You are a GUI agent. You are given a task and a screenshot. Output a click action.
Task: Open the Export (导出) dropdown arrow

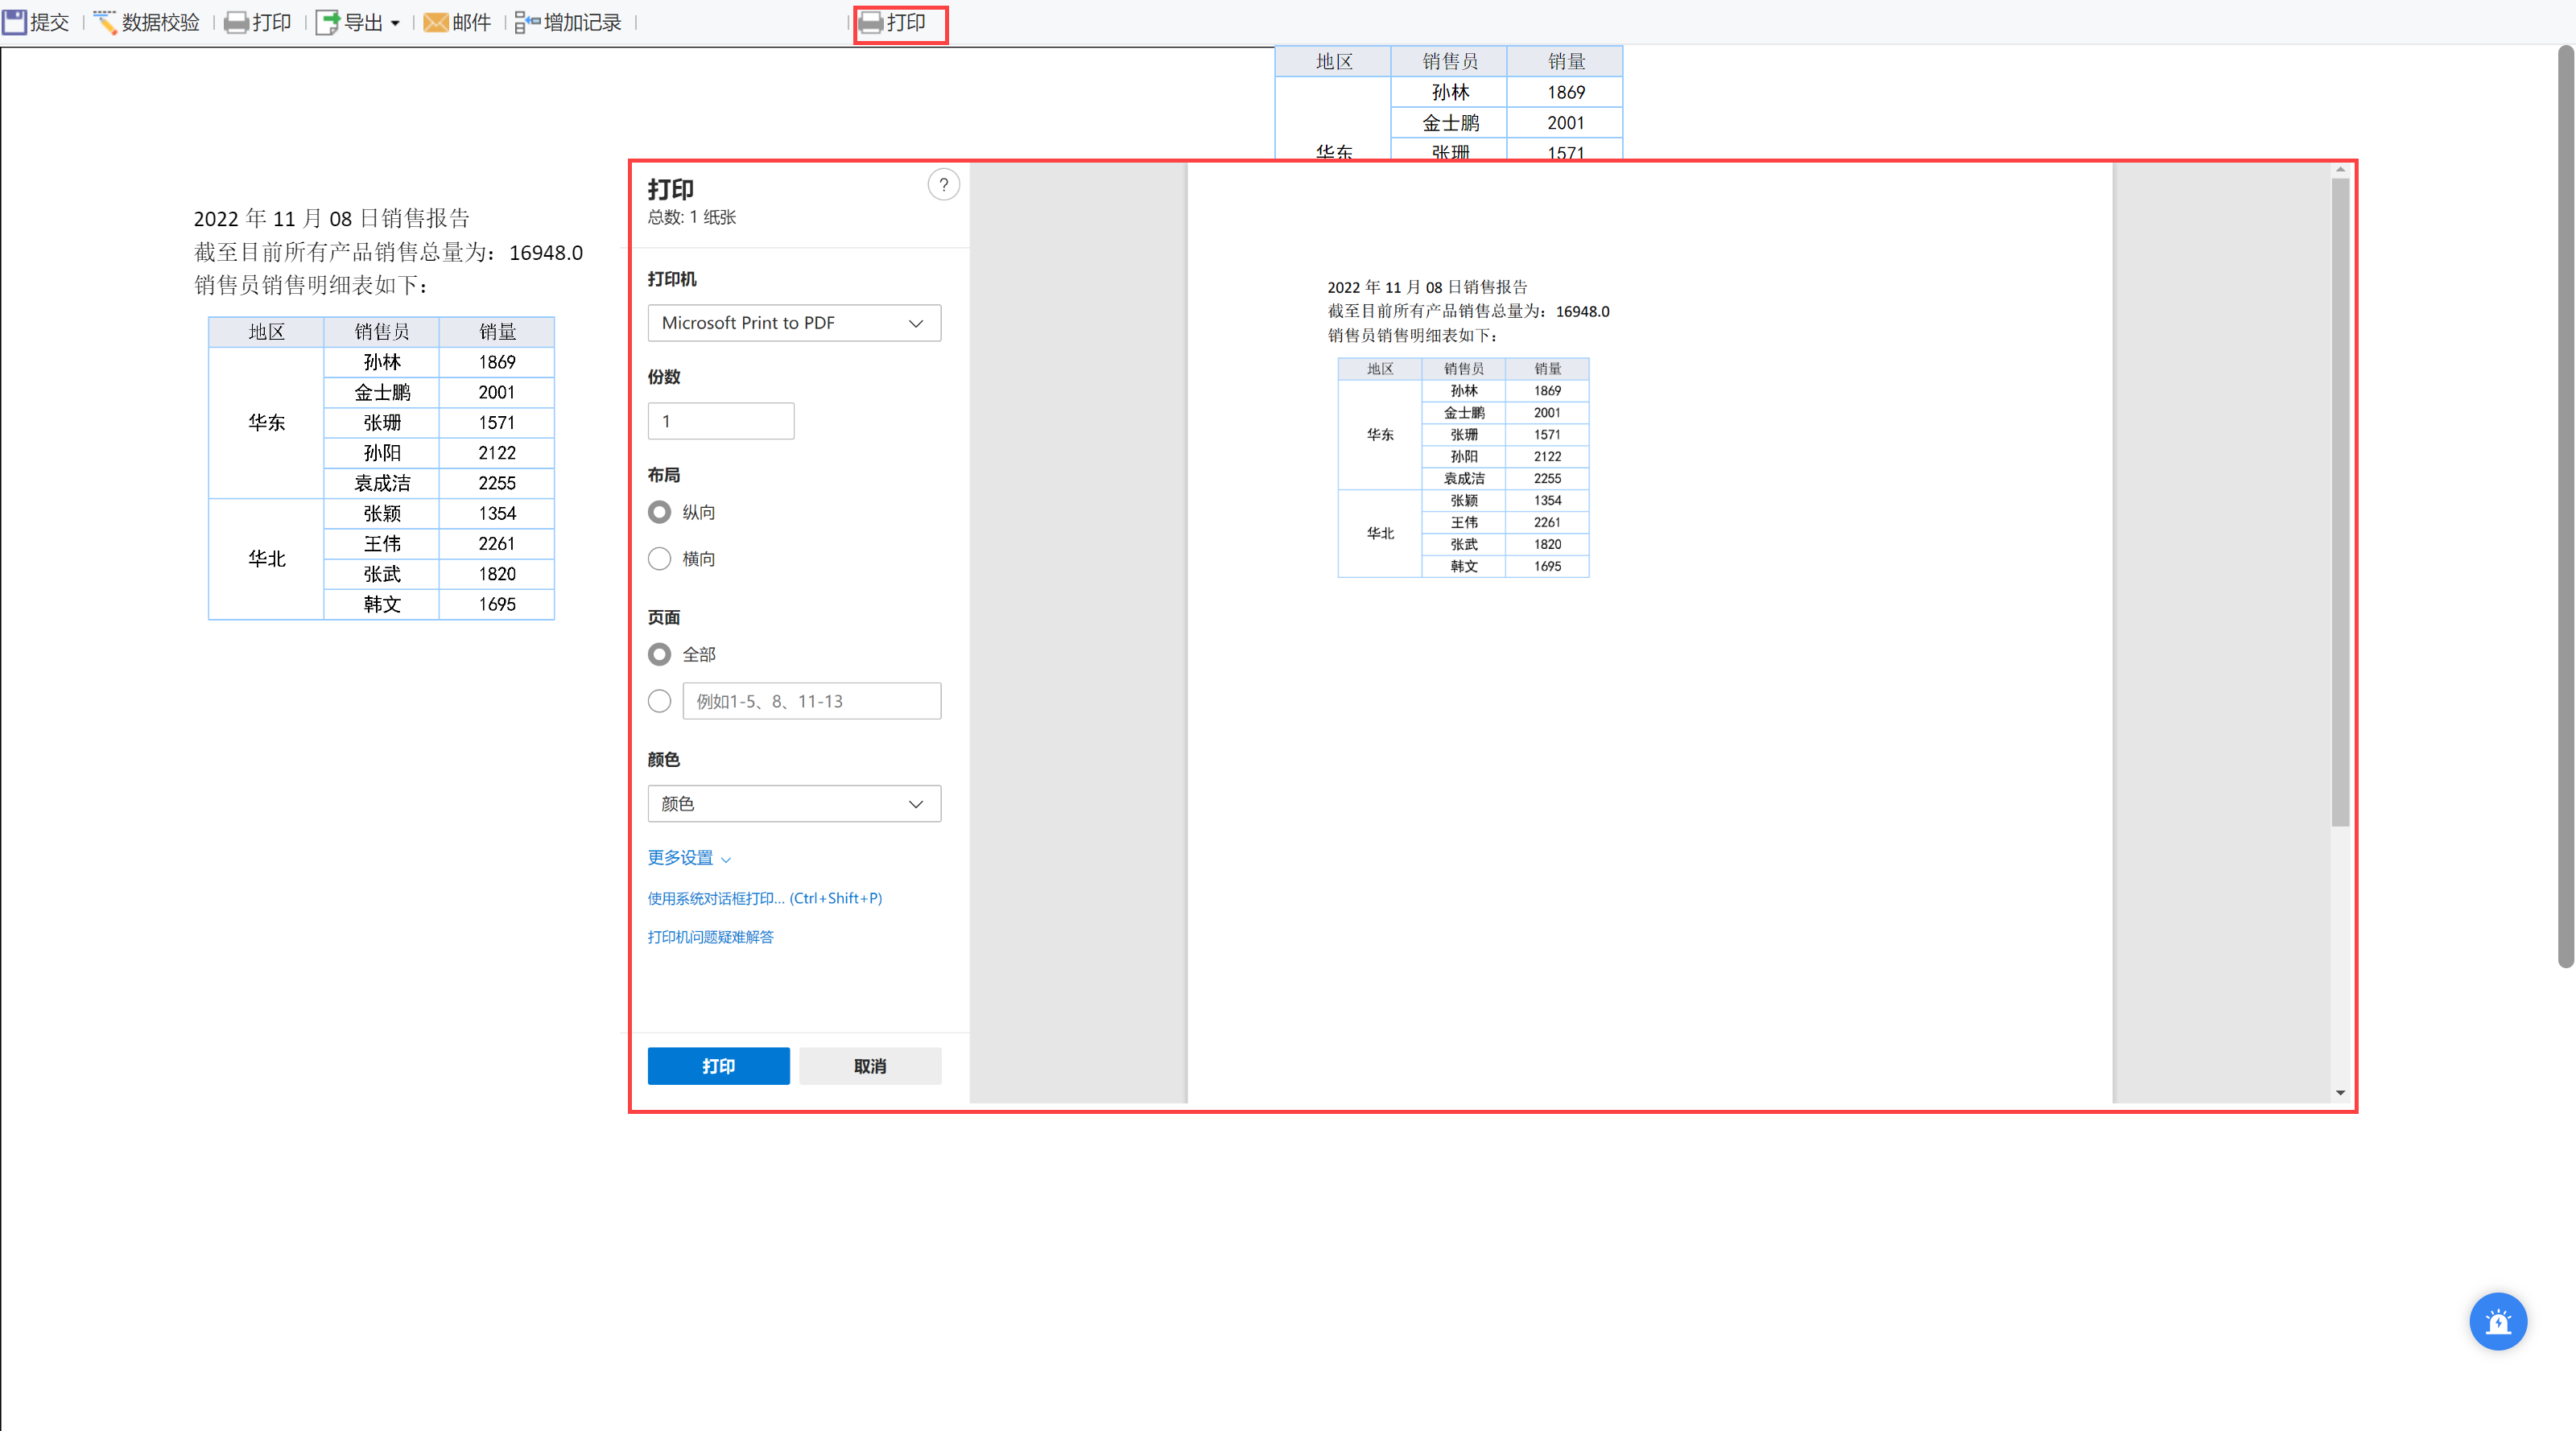(395, 23)
